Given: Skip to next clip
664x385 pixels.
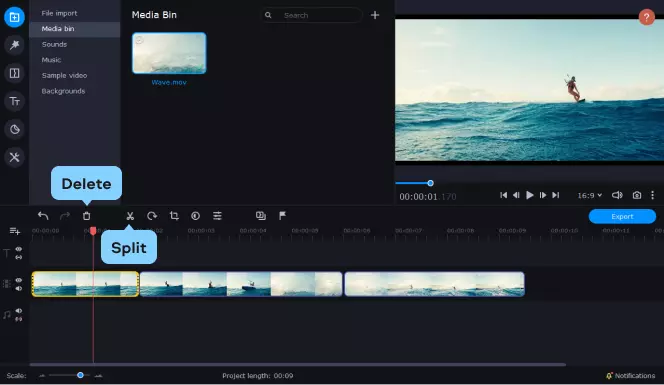Looking at the screenshot, I should (x=556, y=195).
